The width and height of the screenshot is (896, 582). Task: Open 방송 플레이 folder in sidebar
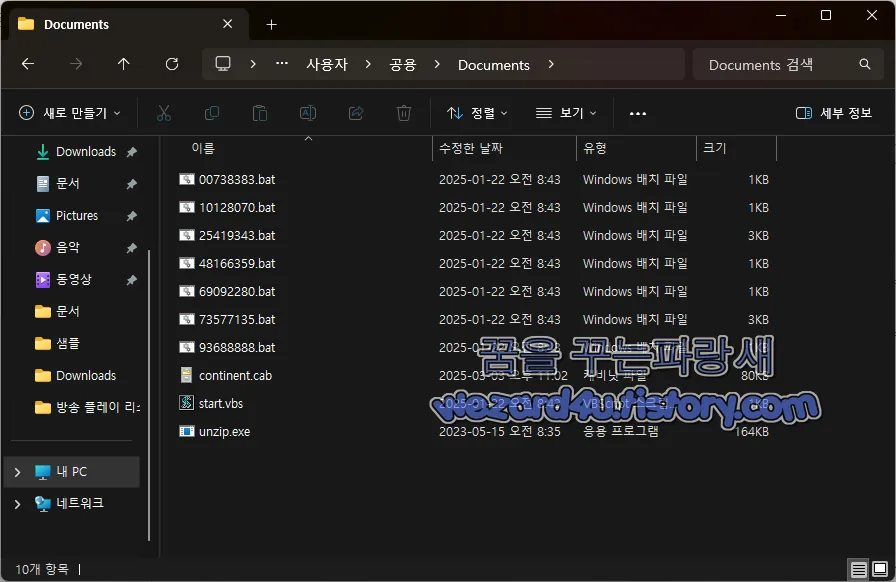[89, 408]
